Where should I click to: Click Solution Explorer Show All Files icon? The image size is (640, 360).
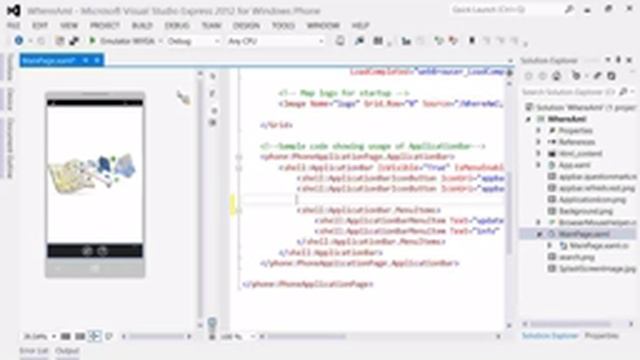(611, 76)
